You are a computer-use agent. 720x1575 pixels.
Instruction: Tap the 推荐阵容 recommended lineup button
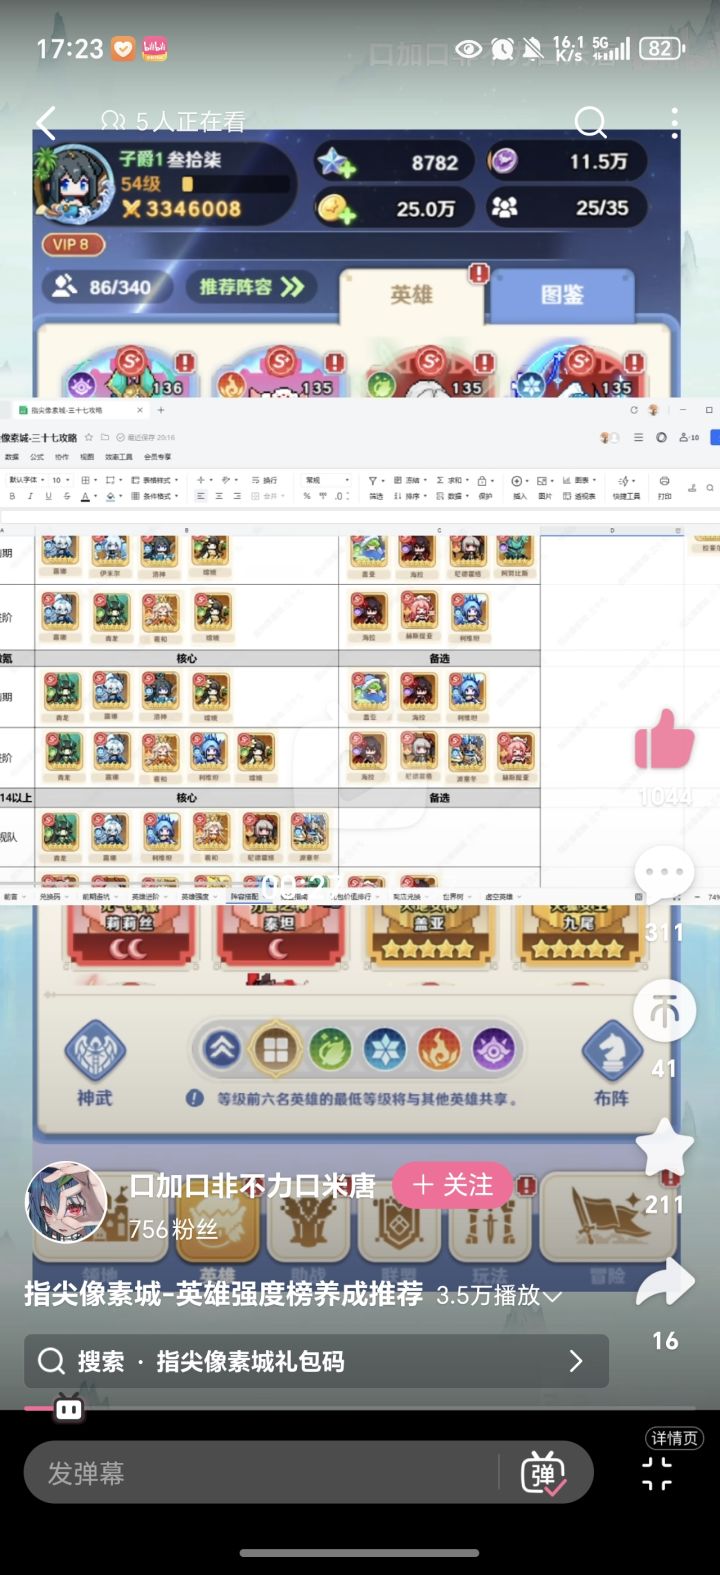tap(249, 287)
